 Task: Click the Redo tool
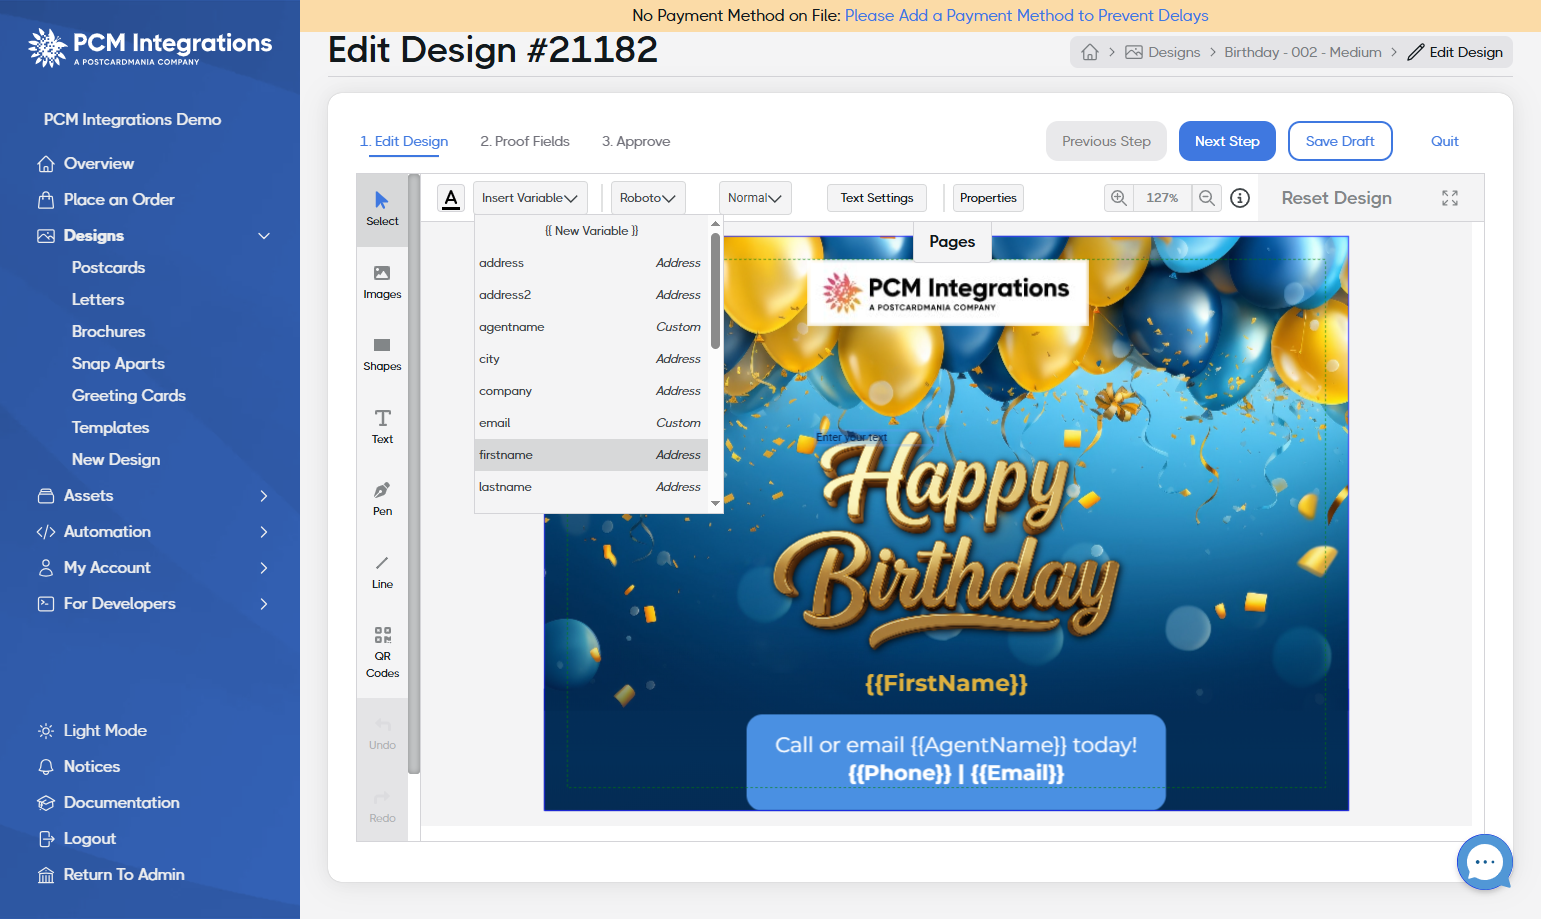coord(382,806)
